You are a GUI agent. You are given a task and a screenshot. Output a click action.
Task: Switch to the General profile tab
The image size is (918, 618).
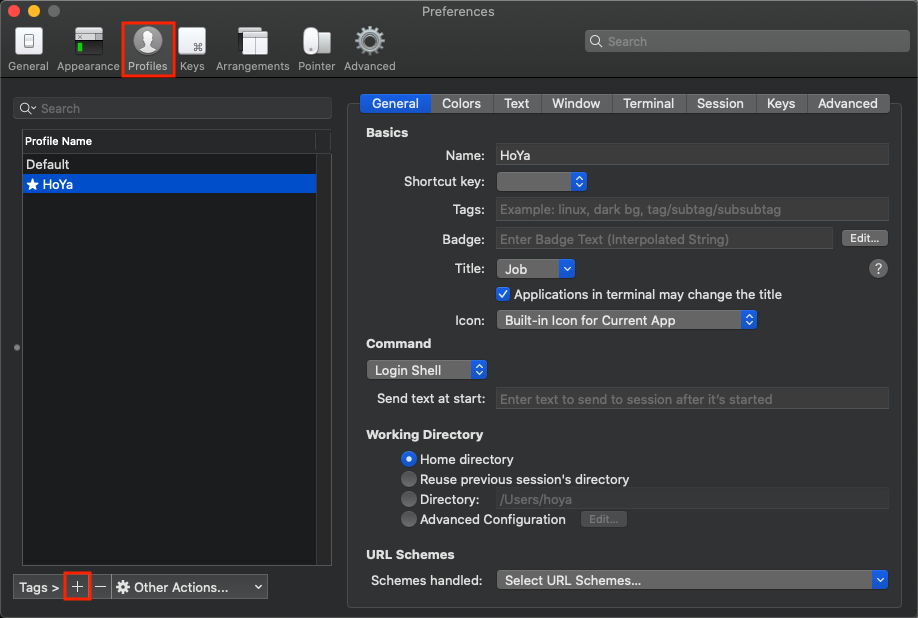pyautogui.click(x=395, y=104)
